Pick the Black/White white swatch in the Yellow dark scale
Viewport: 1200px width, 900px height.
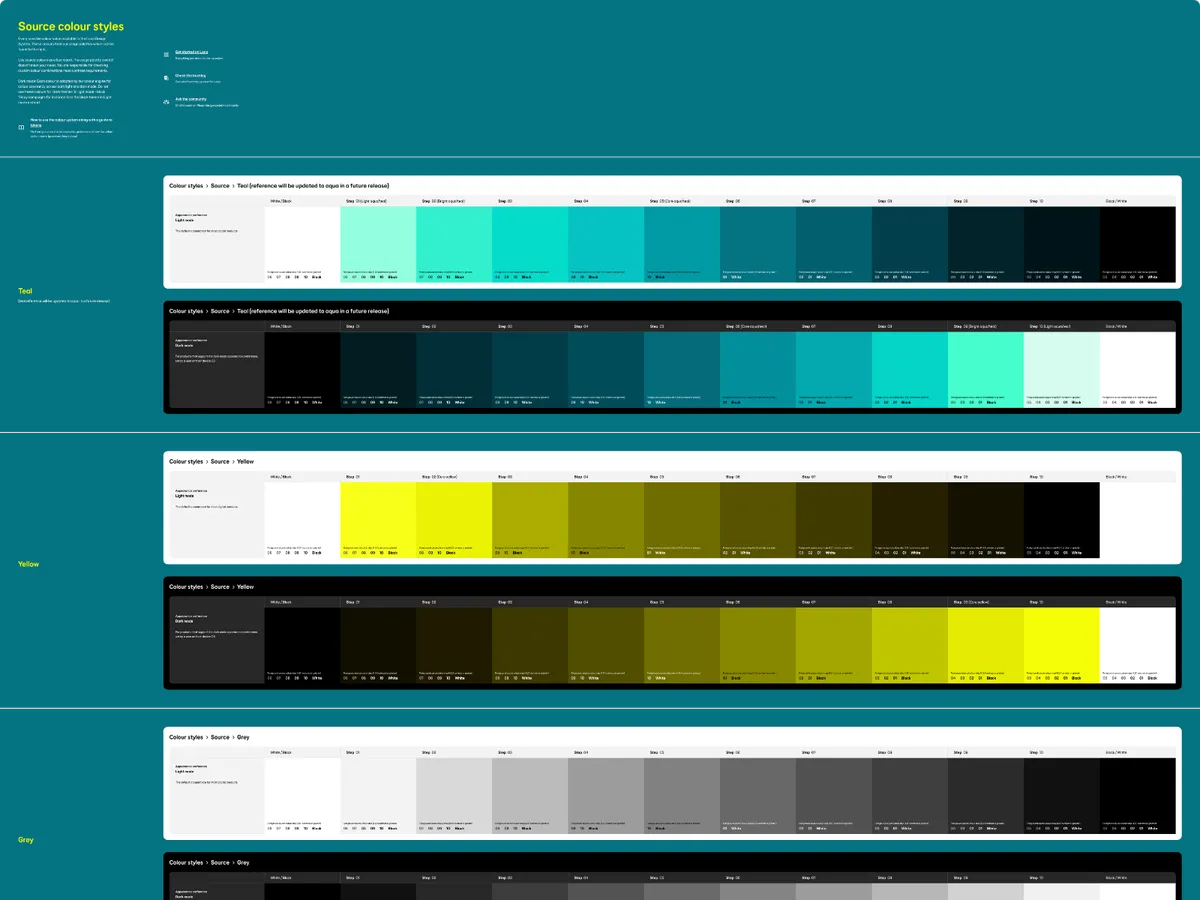pyautogui.click(x=1138, y=645)
